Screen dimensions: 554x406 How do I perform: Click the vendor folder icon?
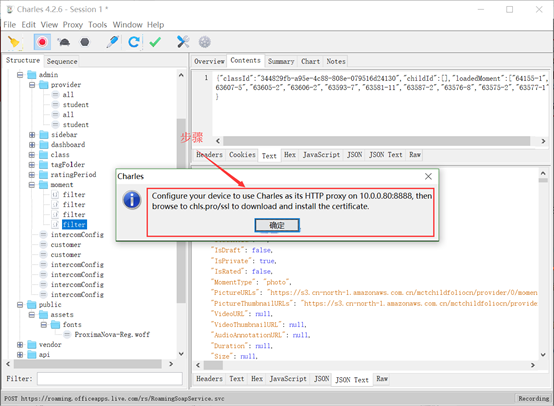click(32, 345)
